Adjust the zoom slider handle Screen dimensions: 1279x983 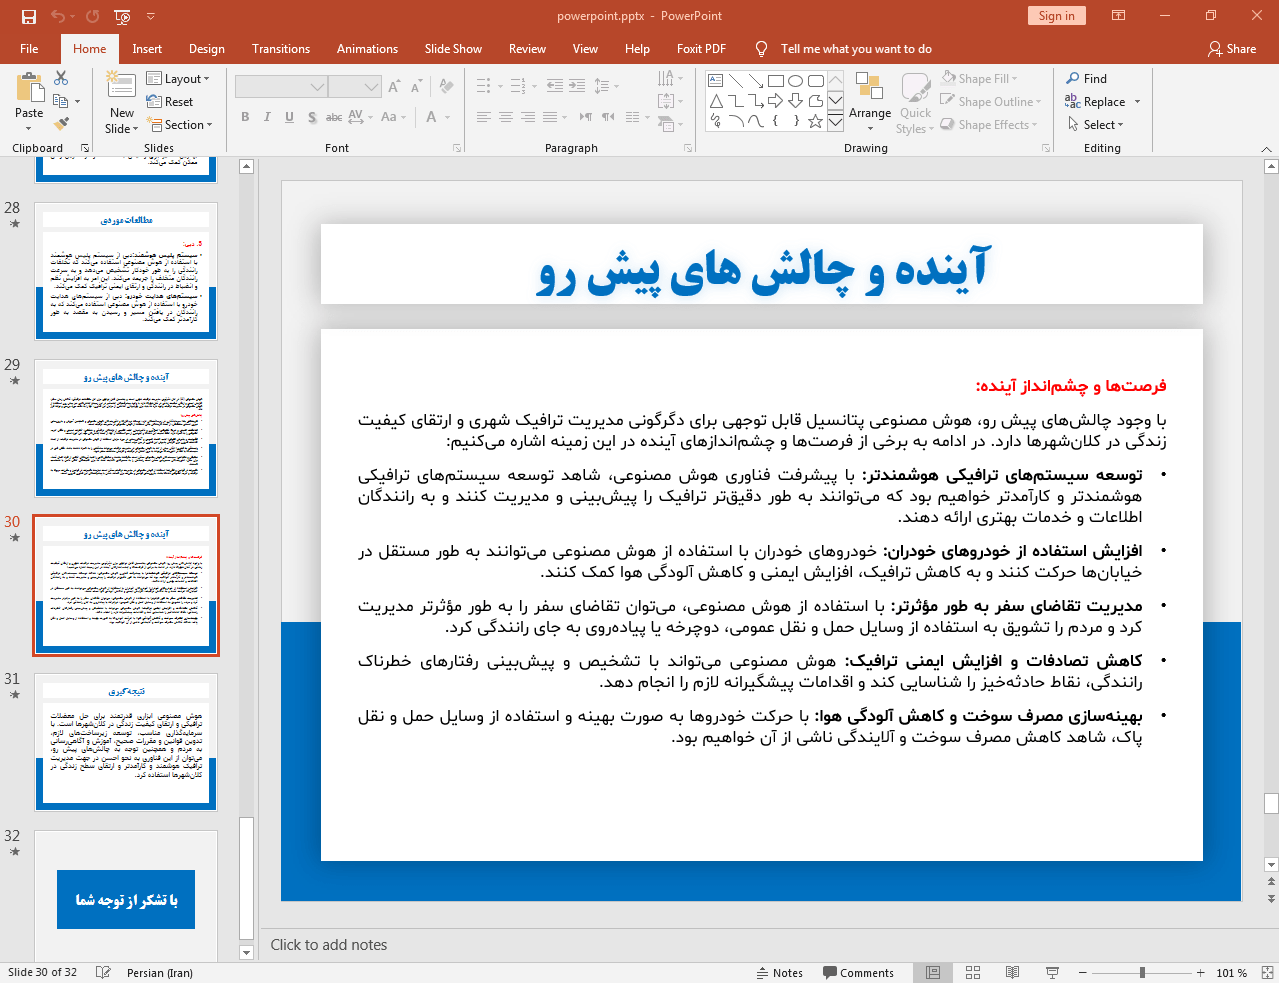click(1142, 972)
